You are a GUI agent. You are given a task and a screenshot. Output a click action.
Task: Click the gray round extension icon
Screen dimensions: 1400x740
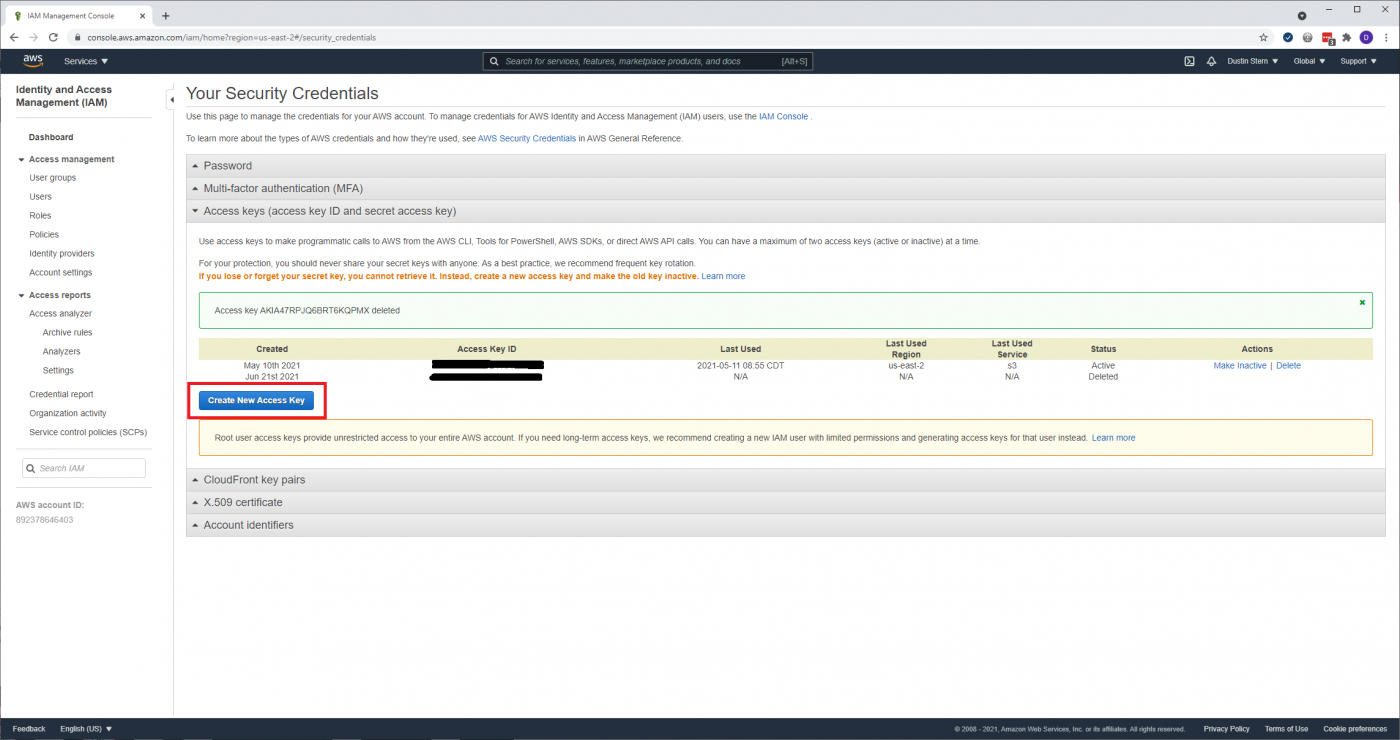pos(1307,37)
